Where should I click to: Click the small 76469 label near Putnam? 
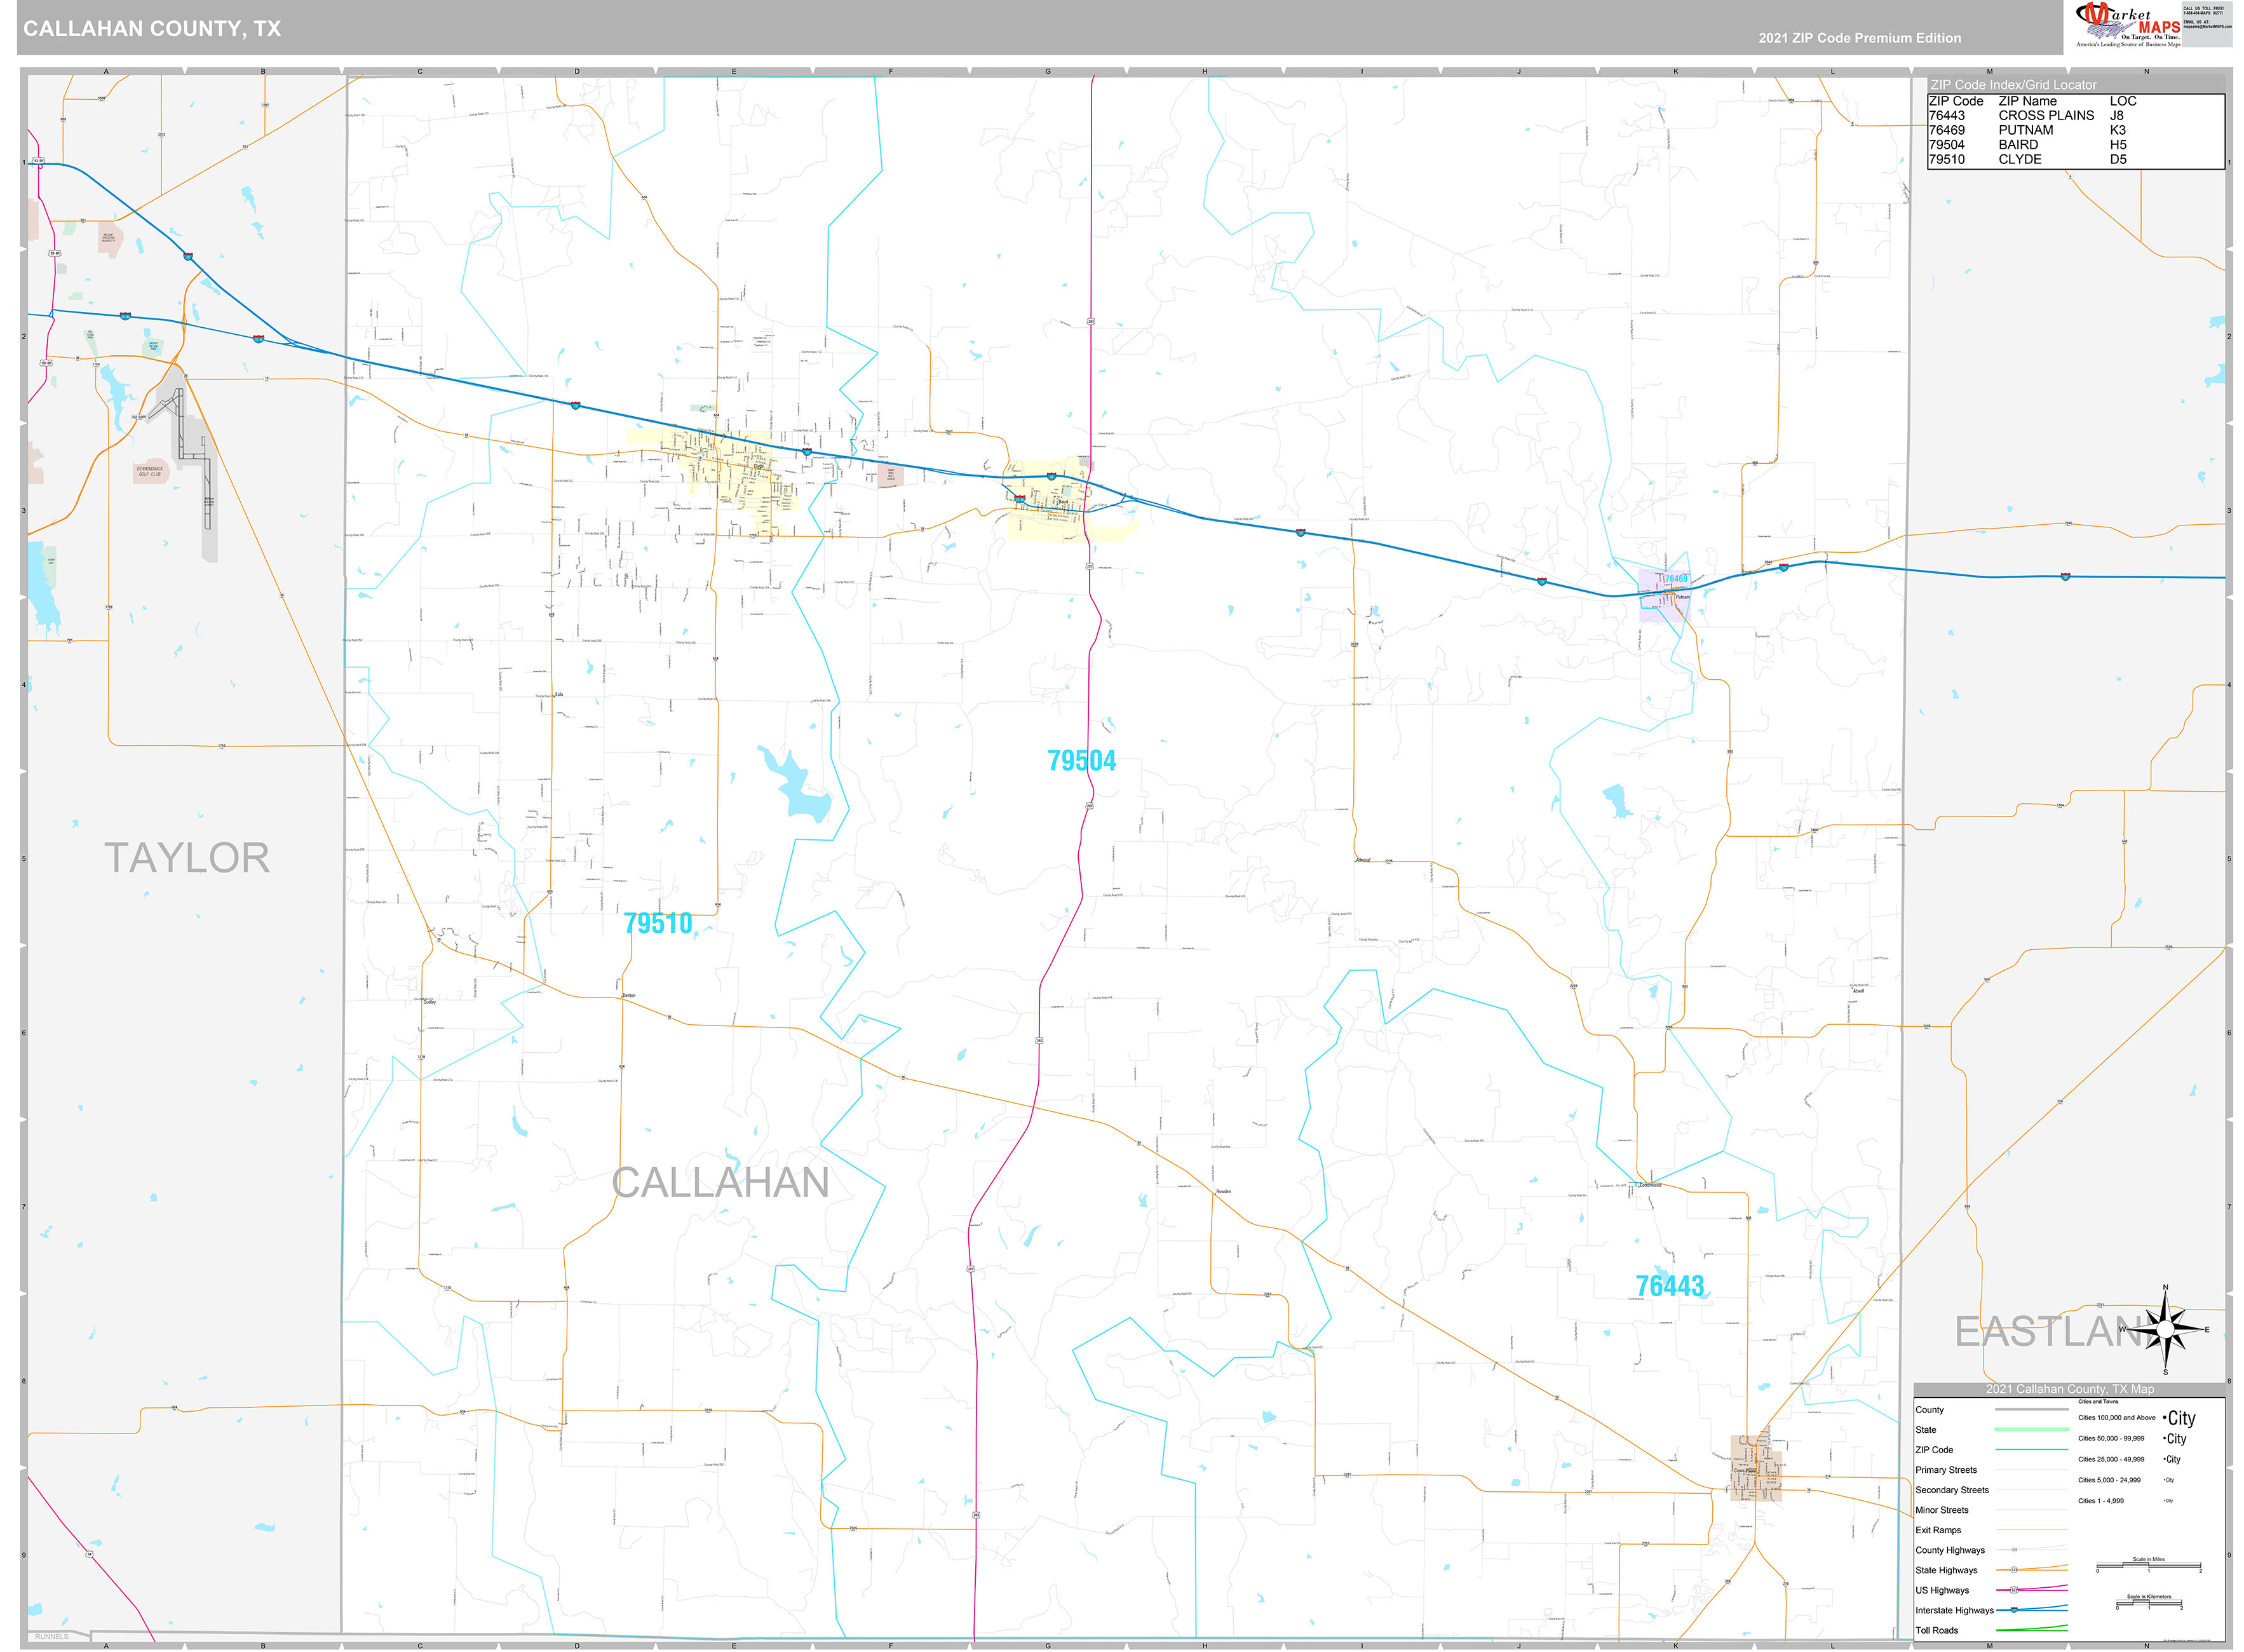point(1675,579)
